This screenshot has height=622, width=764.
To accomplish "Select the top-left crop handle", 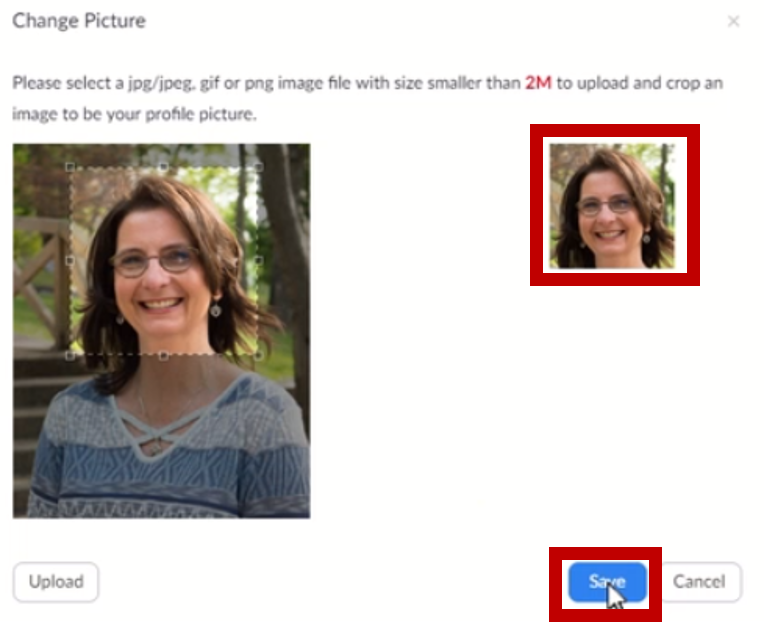I will point(70,167).
